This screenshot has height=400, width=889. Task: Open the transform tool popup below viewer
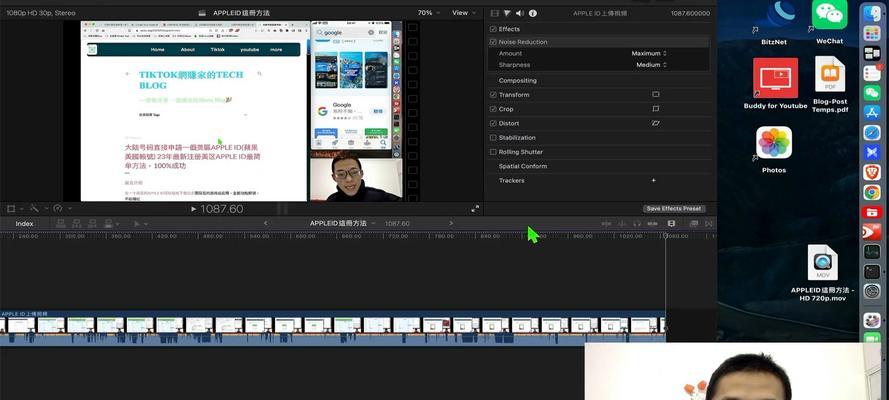click(15, 209)
